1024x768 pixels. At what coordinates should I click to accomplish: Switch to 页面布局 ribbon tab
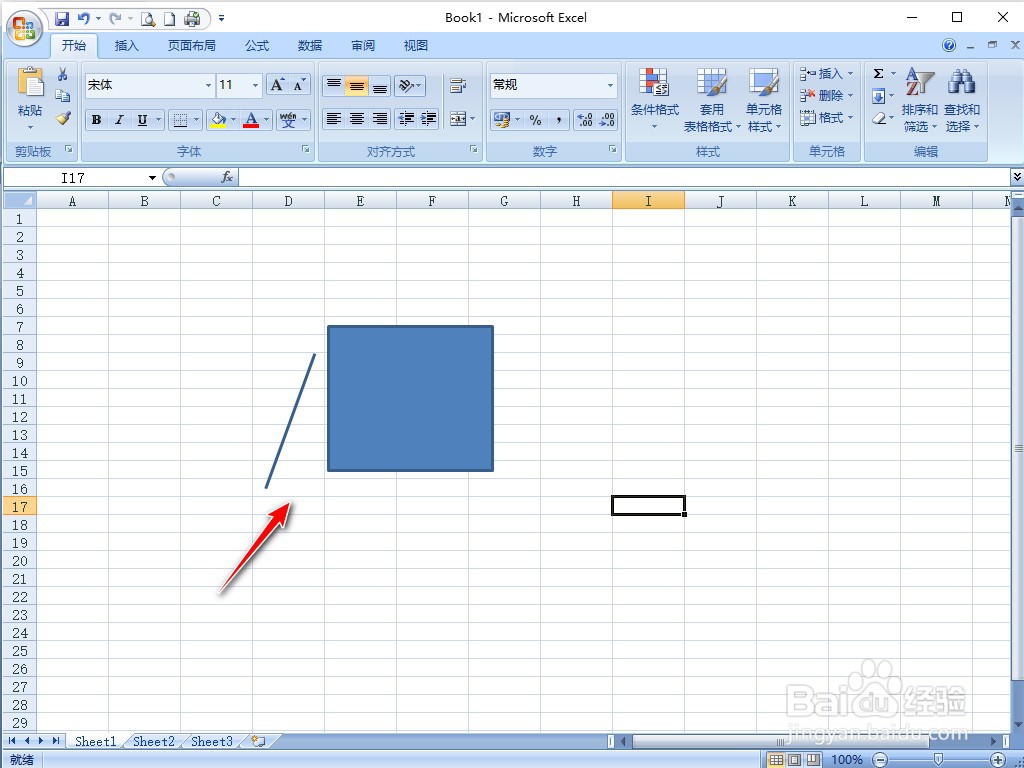pos(191,45)
